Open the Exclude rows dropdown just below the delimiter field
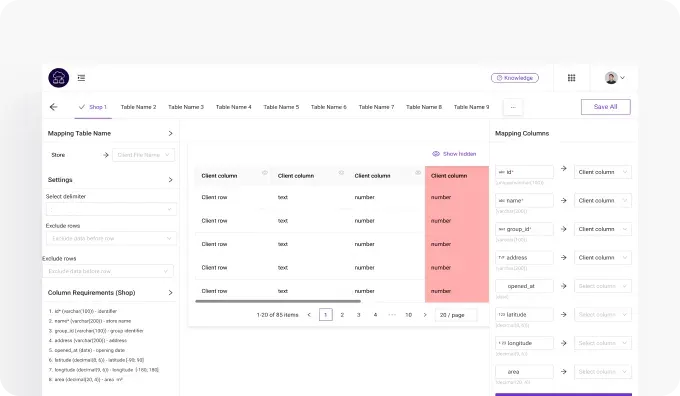The height and width of the screenshot is (396, 680). coord(111,238)
